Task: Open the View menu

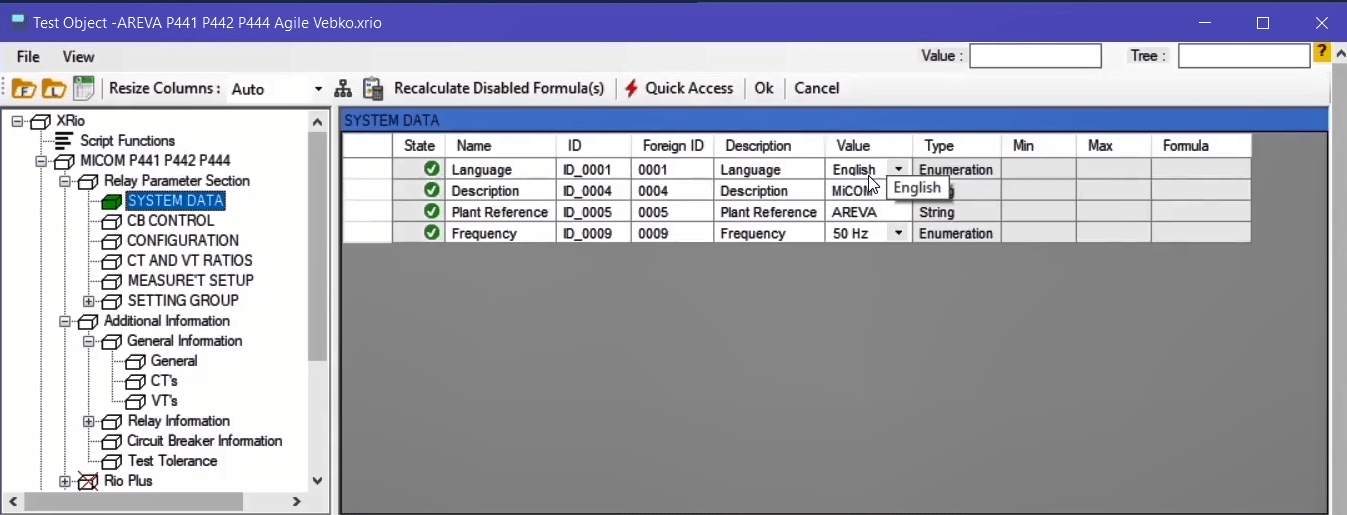Action: tap(78, 57)
